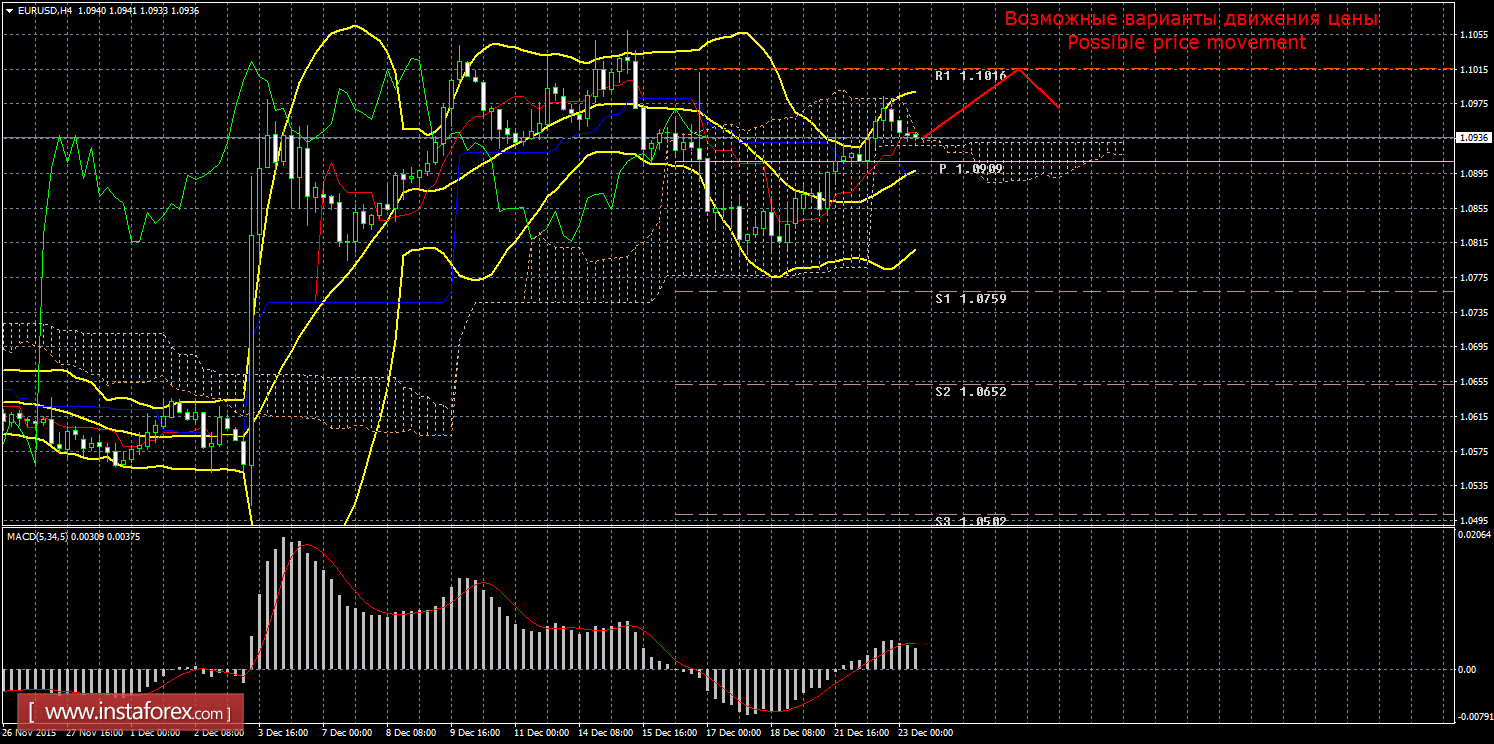Click the 'Possible price movement' red text
The width and height of the screenshot is (1494, 744).
(1186, 43)
